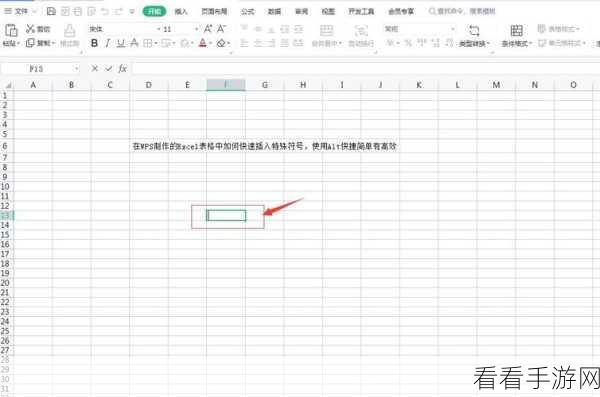This screenshot has width=600, height=397.
Task: Click the Merge and Center icon
Action: point(326,31)
